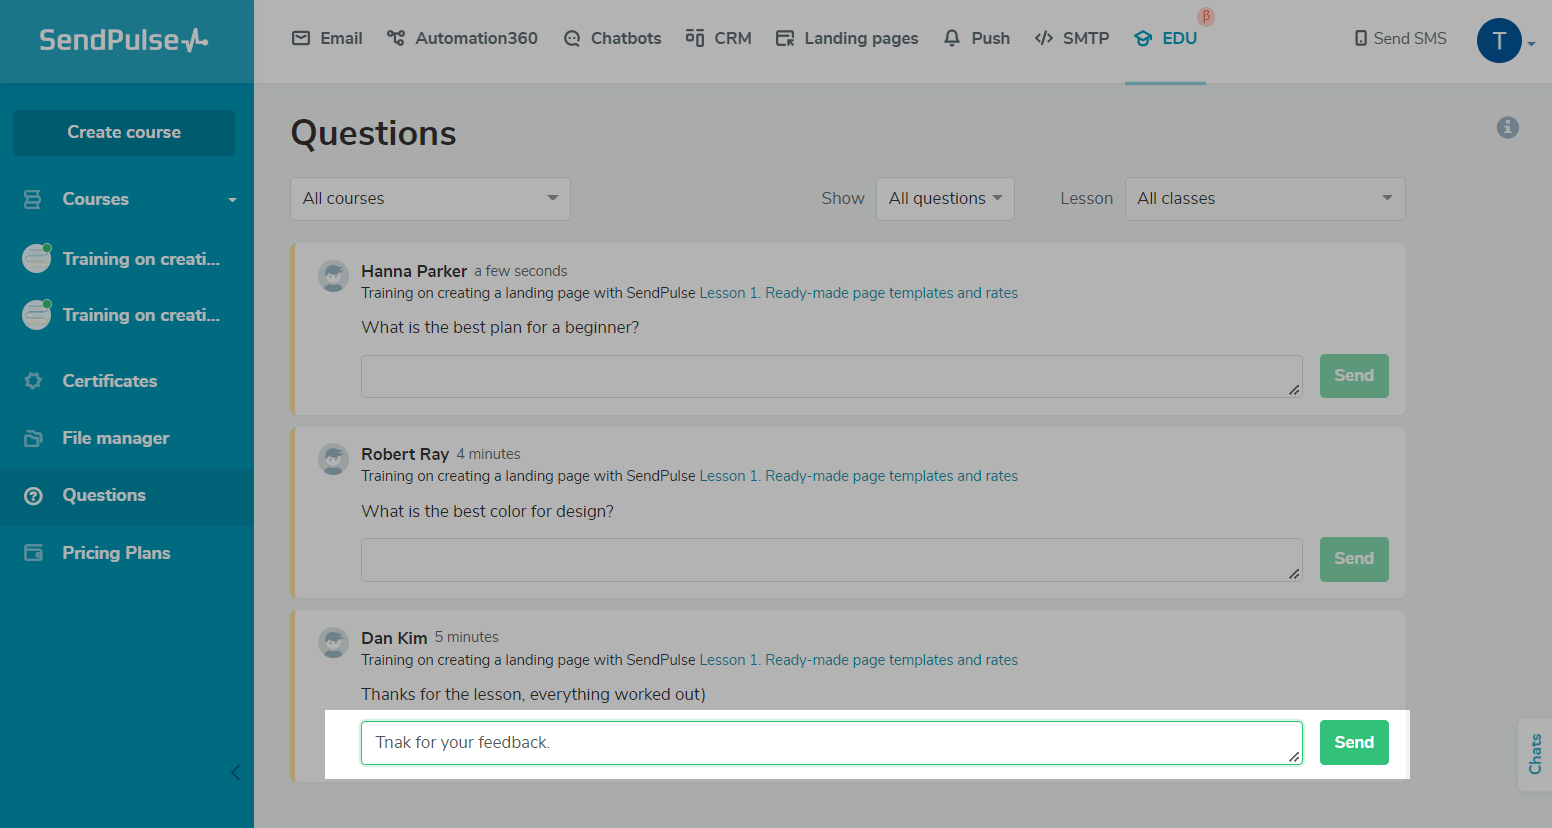This screenshot has width=1552, height=828.
Task: Send the reply to Dan Kim
Action: click(1353, 742)
